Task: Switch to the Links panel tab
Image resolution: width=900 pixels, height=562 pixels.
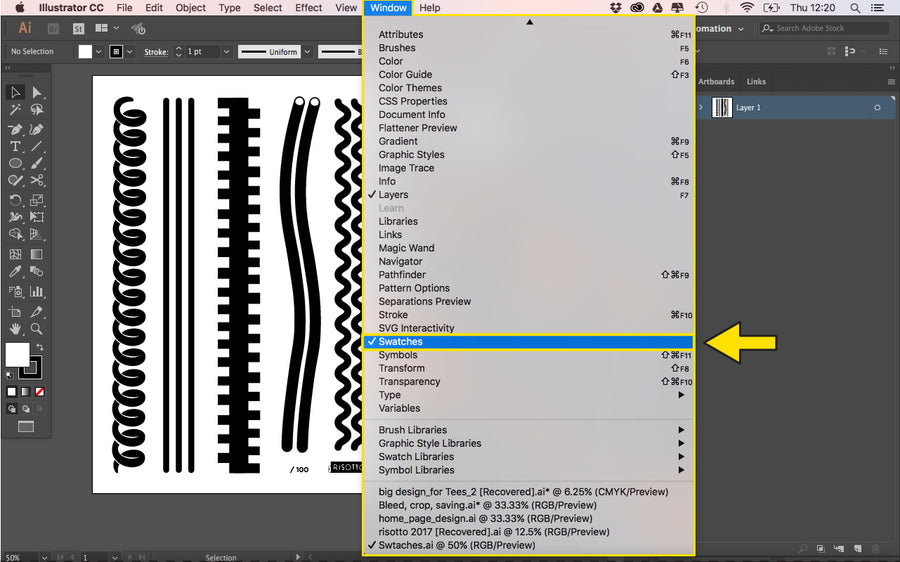Action: click(x=756, y=82)
